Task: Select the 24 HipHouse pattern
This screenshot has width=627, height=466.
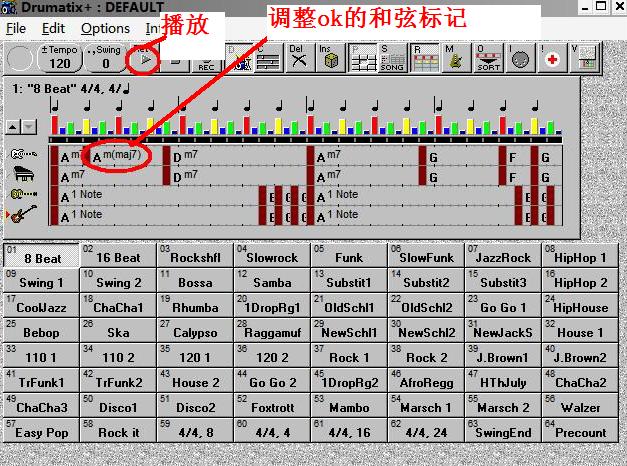Action: 580,305
